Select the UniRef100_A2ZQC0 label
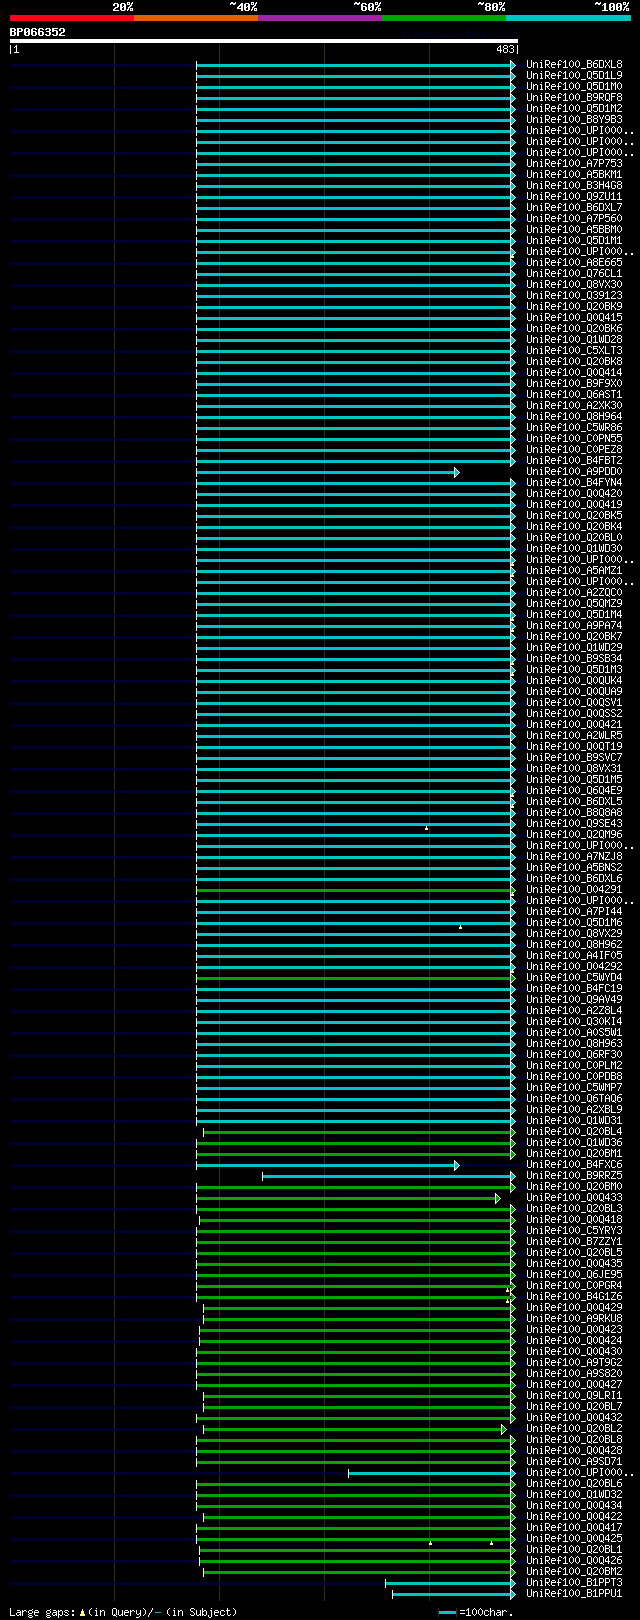 574,592
